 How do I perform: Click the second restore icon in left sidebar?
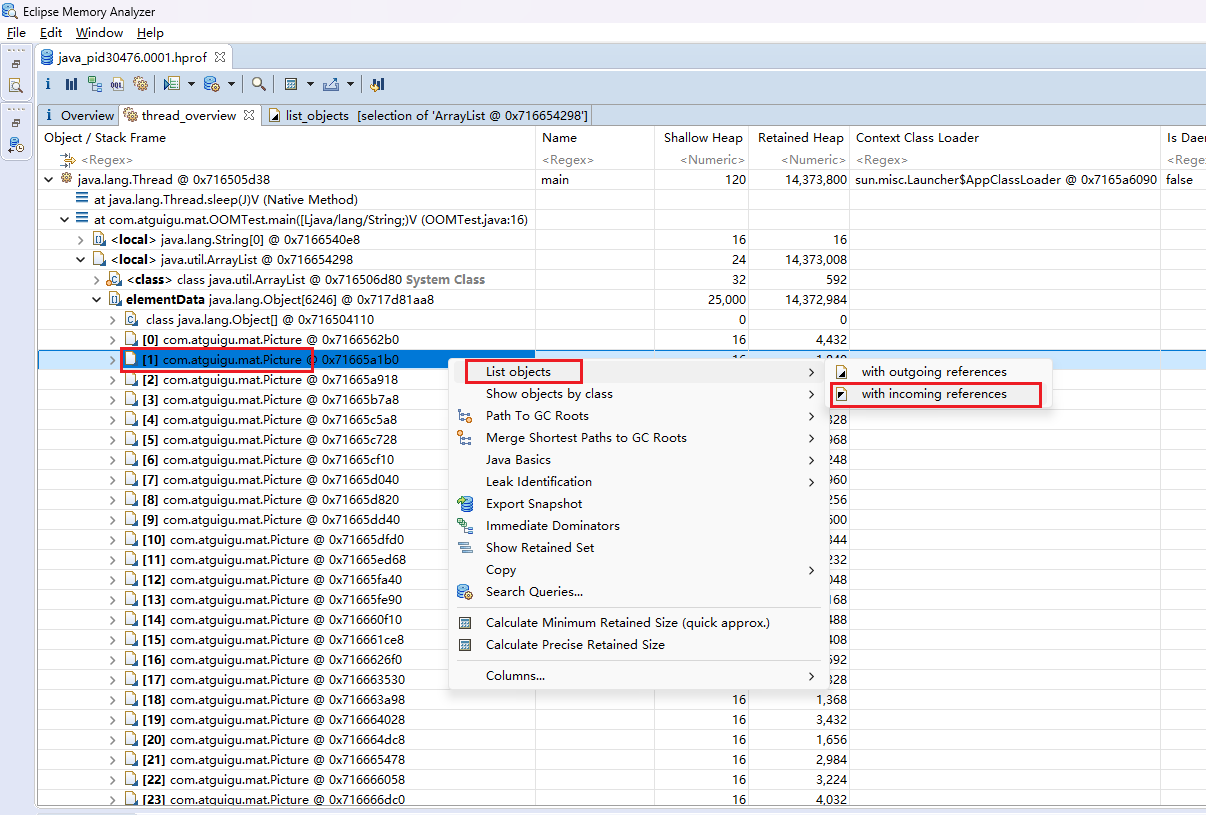click(x=16, y=122)
